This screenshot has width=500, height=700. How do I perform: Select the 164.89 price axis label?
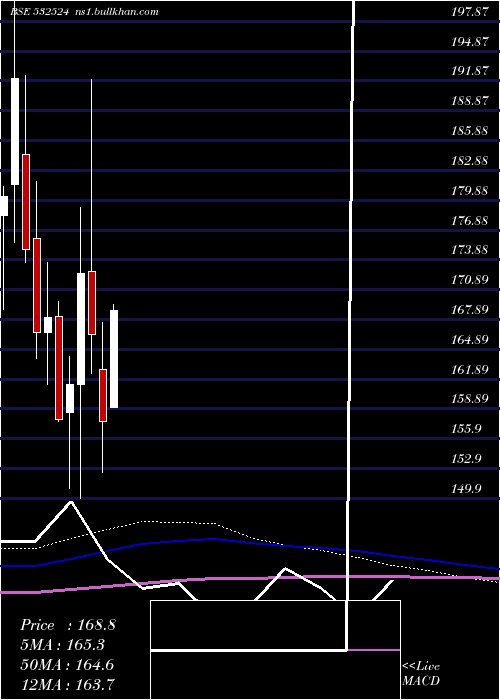469,340
